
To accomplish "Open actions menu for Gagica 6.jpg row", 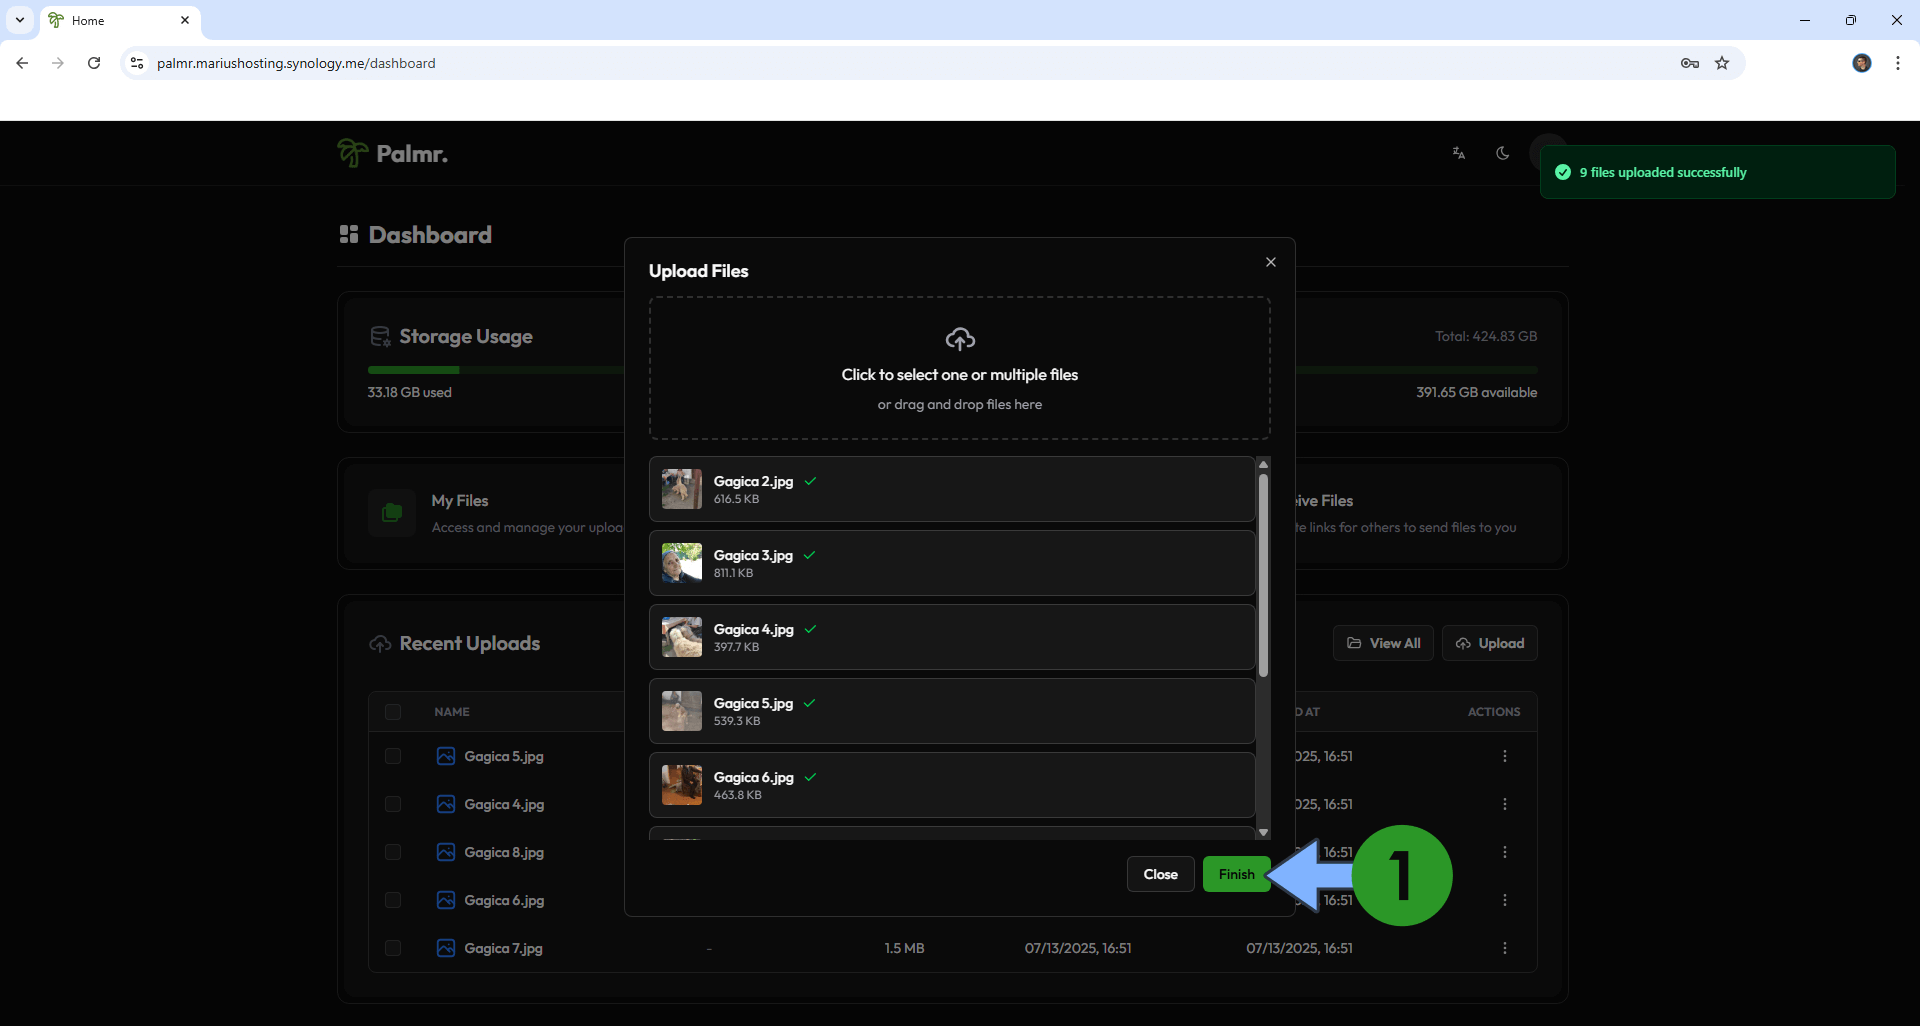I will tap(1505, 900).
